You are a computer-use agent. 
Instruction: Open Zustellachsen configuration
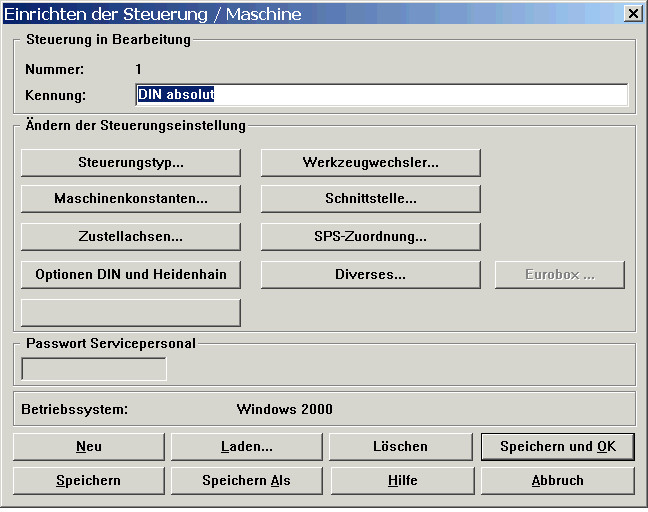[x=130, y=237]
